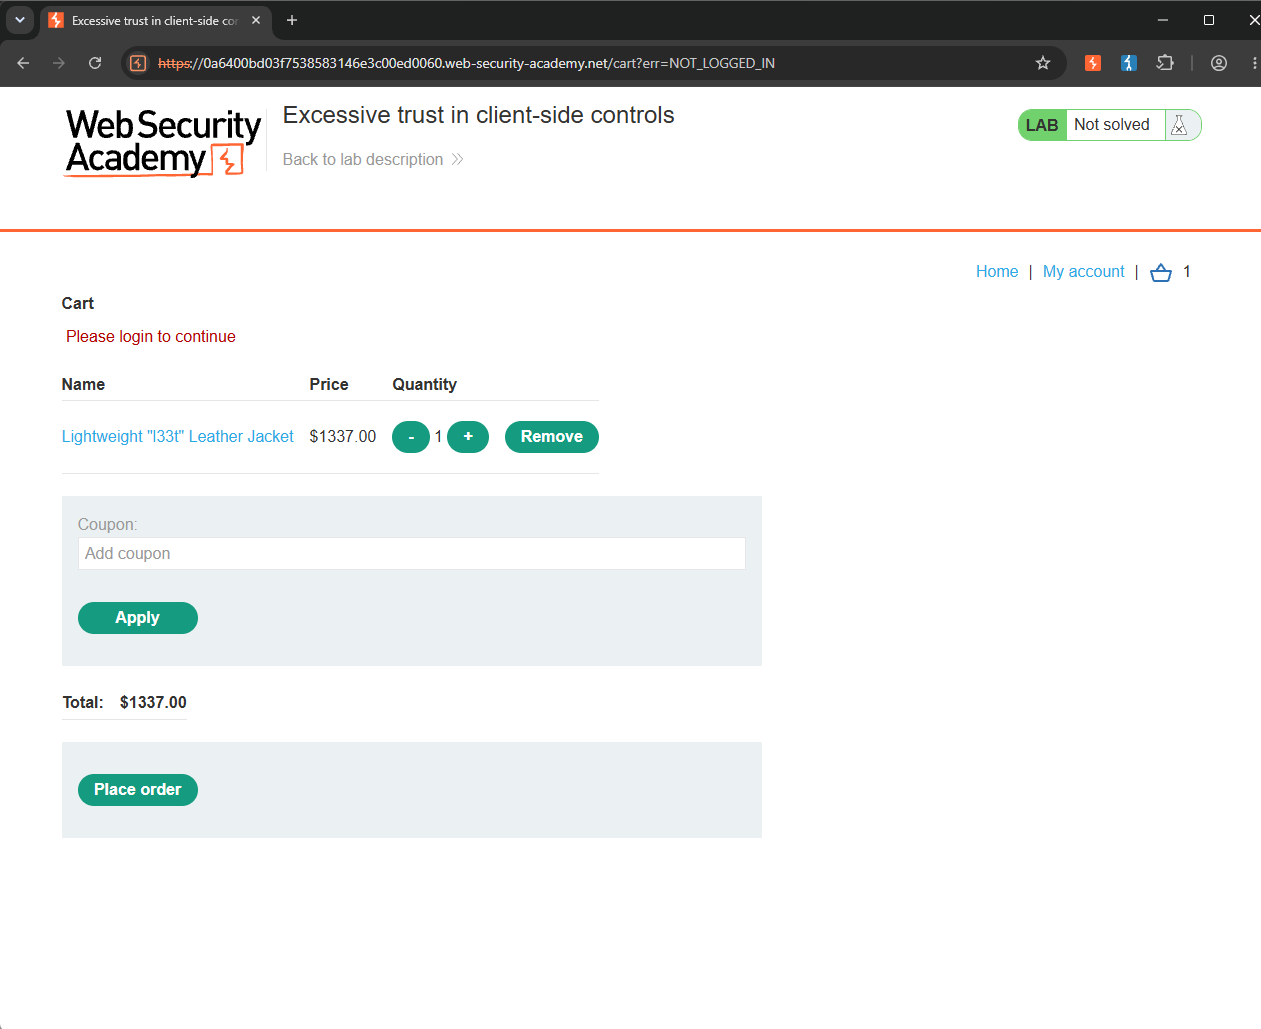1261x1029 pixels.
Task: Open the browser profile icon
Action: [x=1219, y=63]
